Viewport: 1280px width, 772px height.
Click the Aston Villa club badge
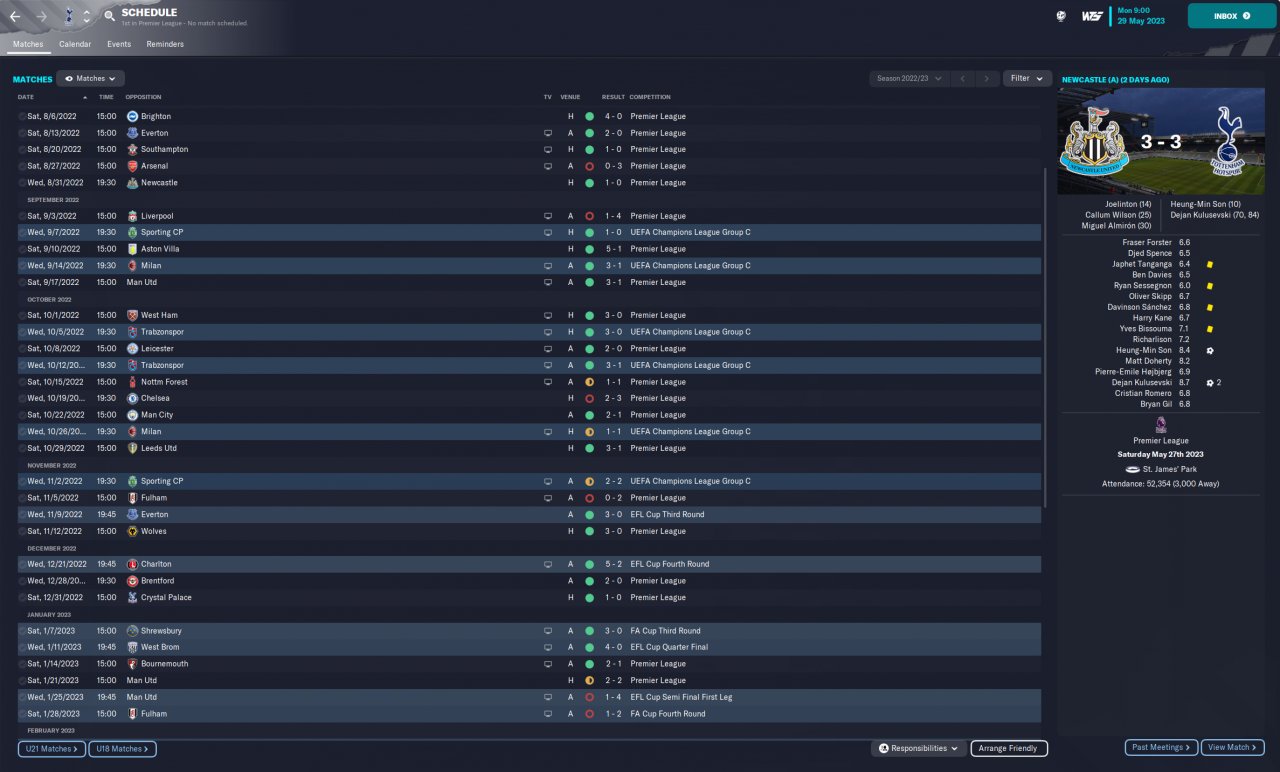(x=132, y=249)
